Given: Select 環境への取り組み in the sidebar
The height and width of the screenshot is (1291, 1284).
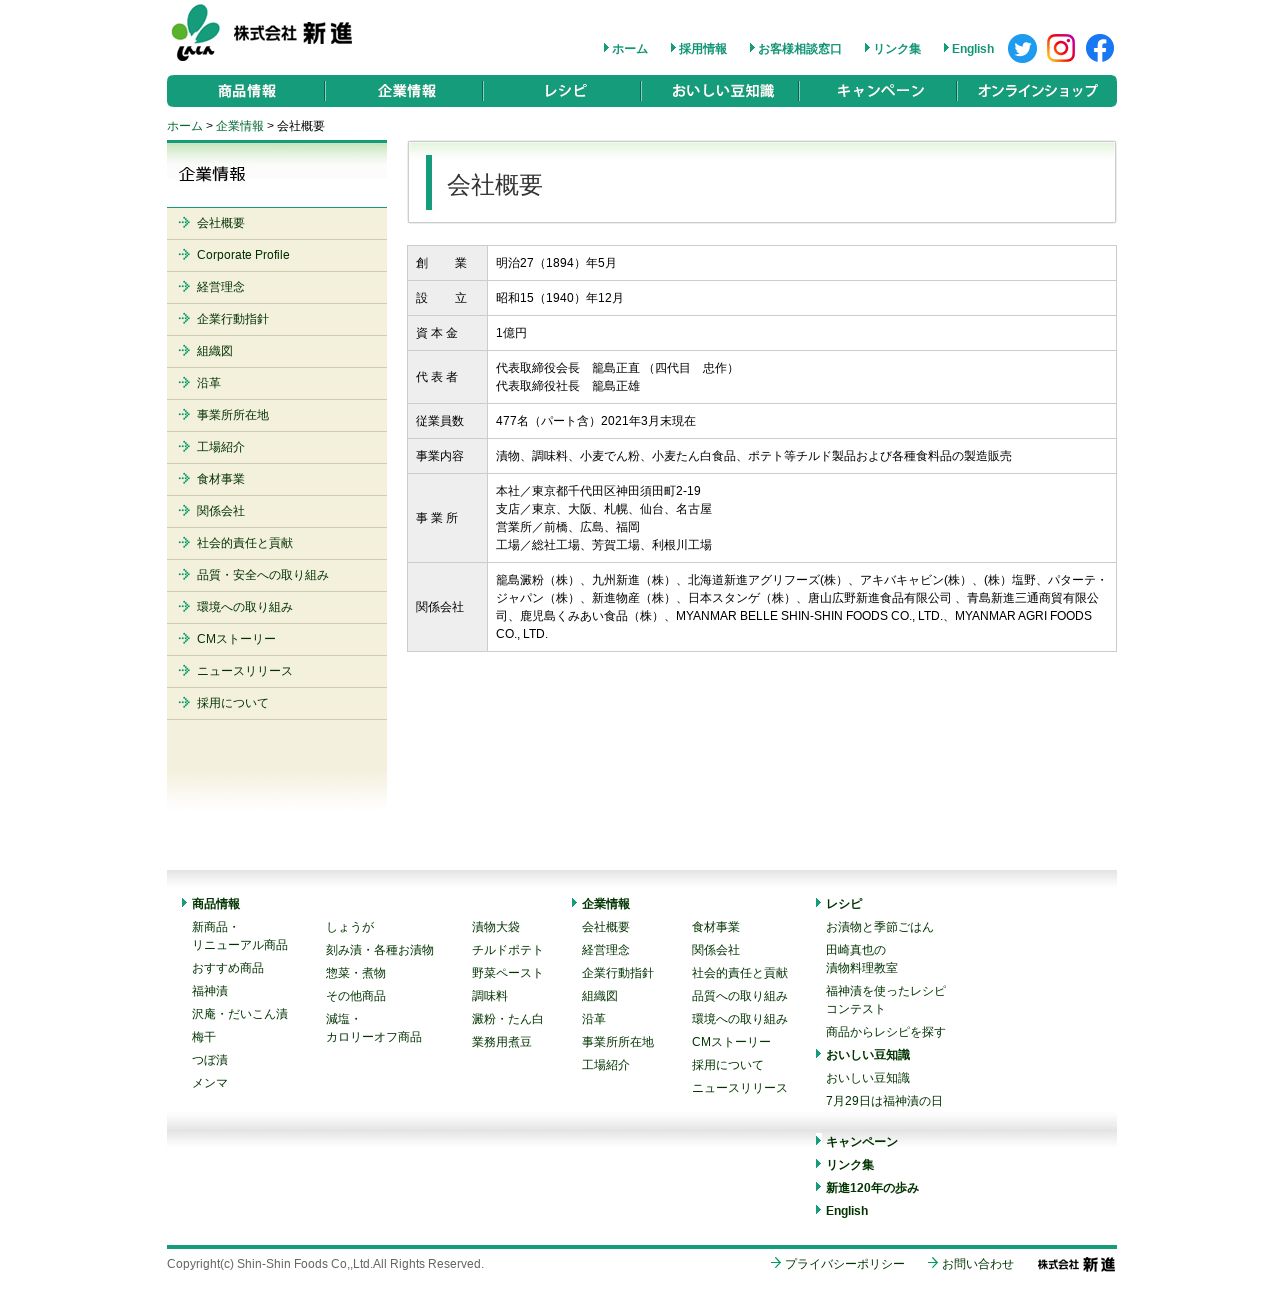Looking at the screenshot, I should (277, 607).
